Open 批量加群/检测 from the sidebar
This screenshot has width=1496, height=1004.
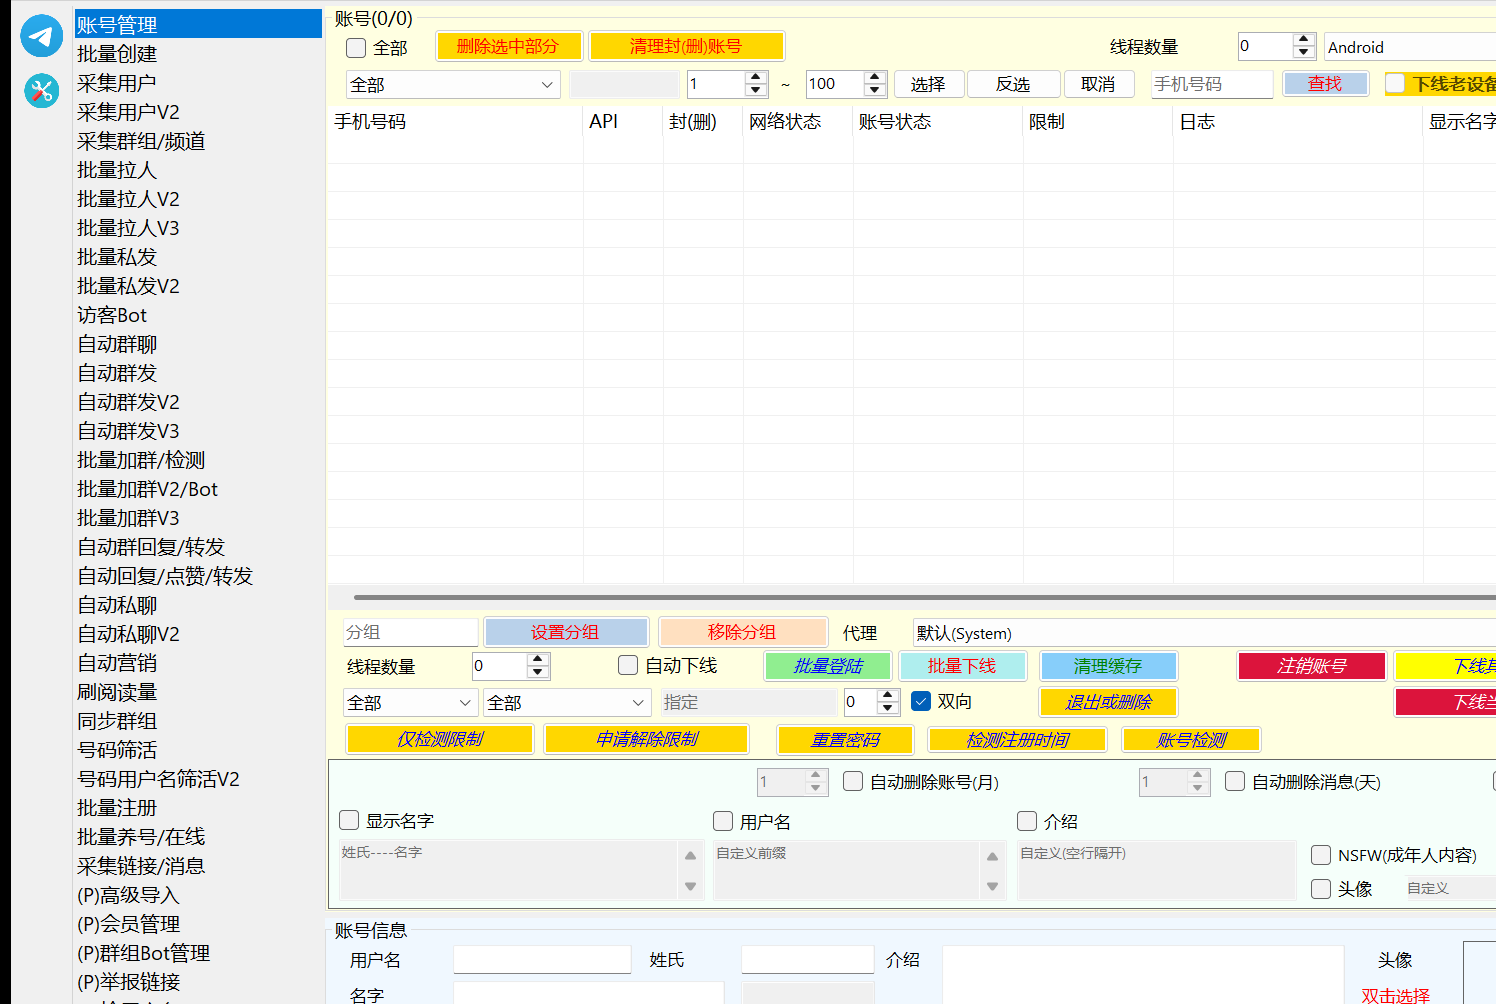(141, 460)
